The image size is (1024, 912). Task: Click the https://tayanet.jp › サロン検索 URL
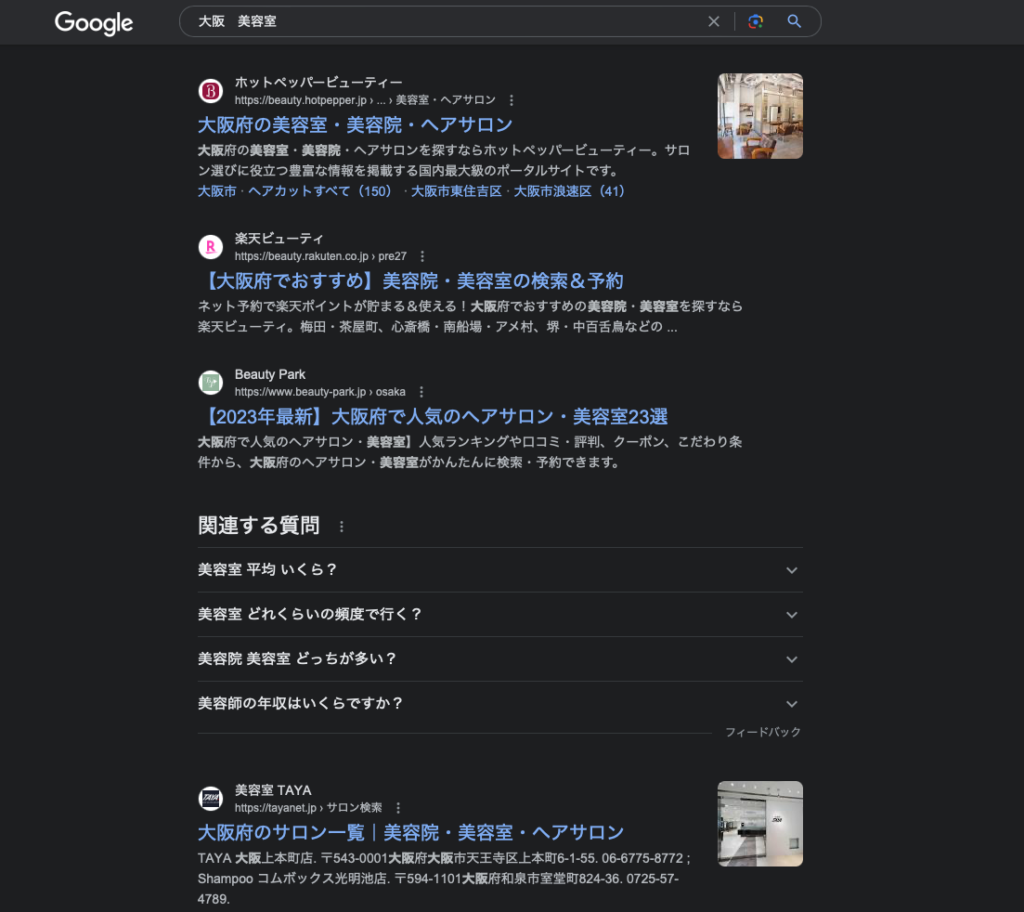point(308,808)
